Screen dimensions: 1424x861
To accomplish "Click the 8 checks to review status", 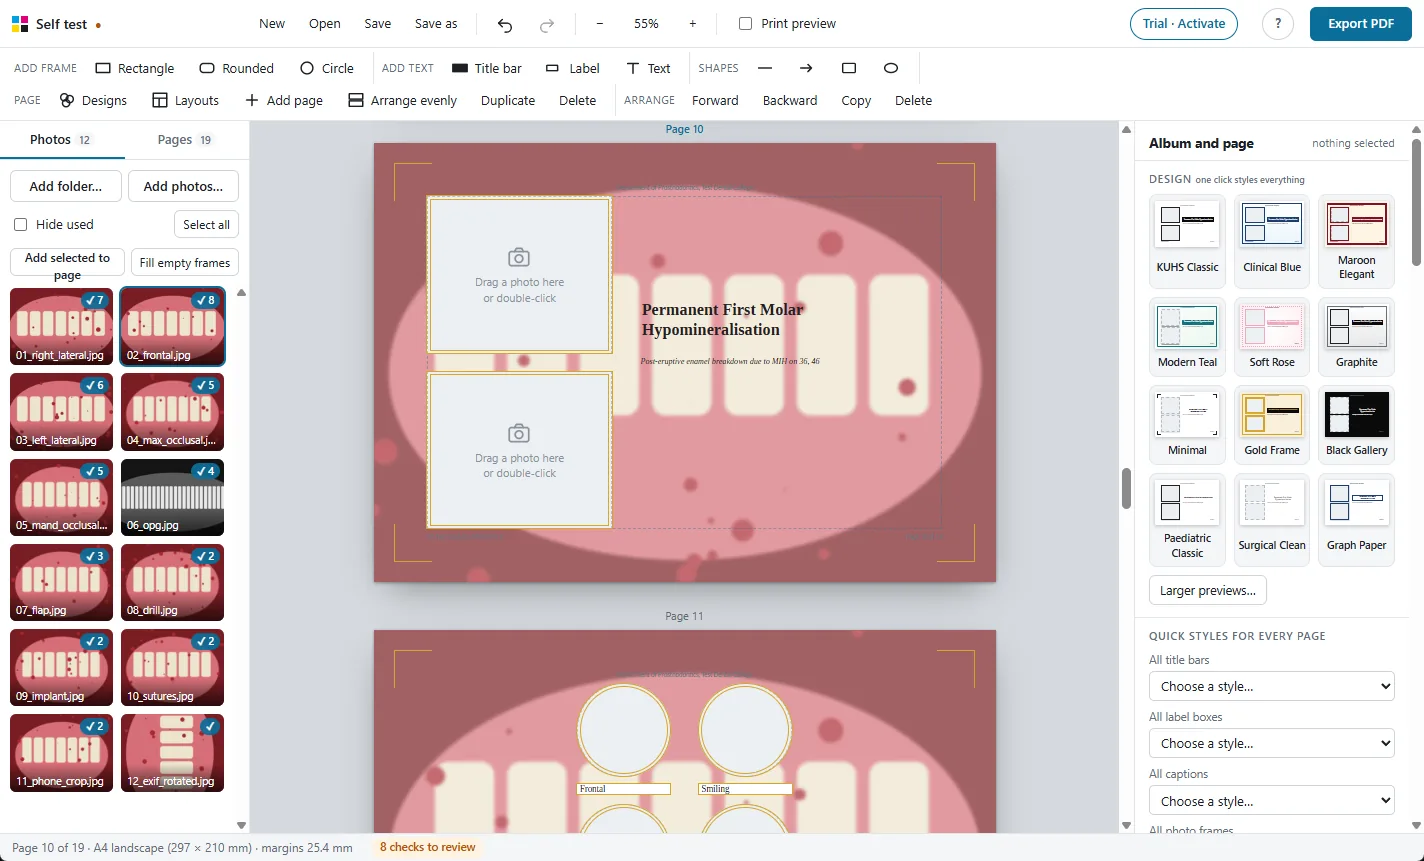I will click(428, 848).
